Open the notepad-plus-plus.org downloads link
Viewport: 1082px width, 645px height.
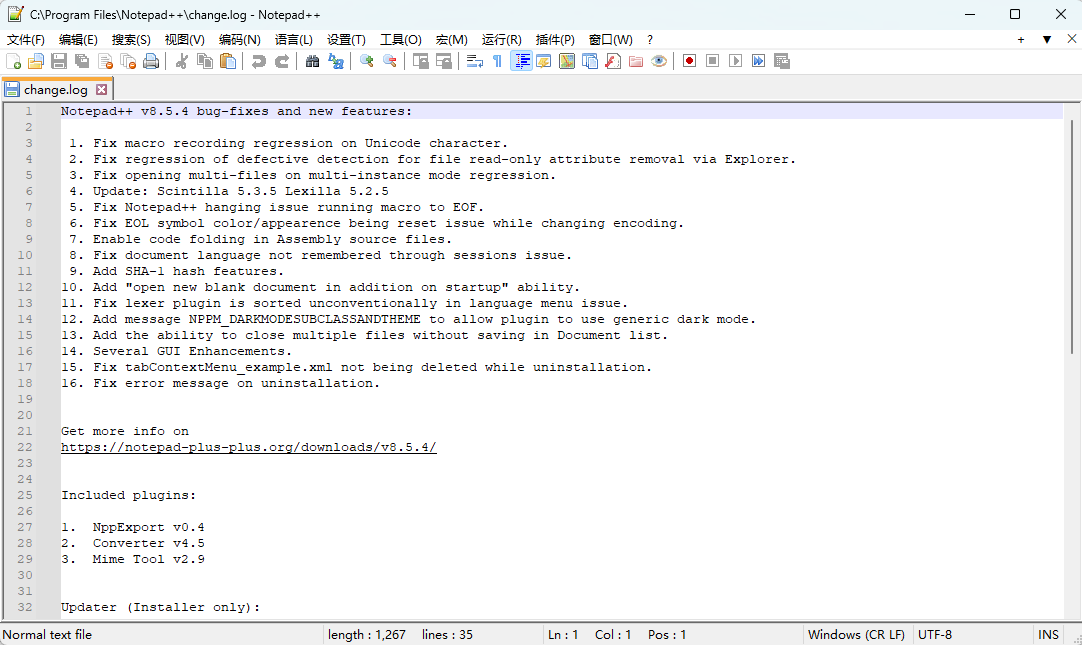click(x=248, y=447)
